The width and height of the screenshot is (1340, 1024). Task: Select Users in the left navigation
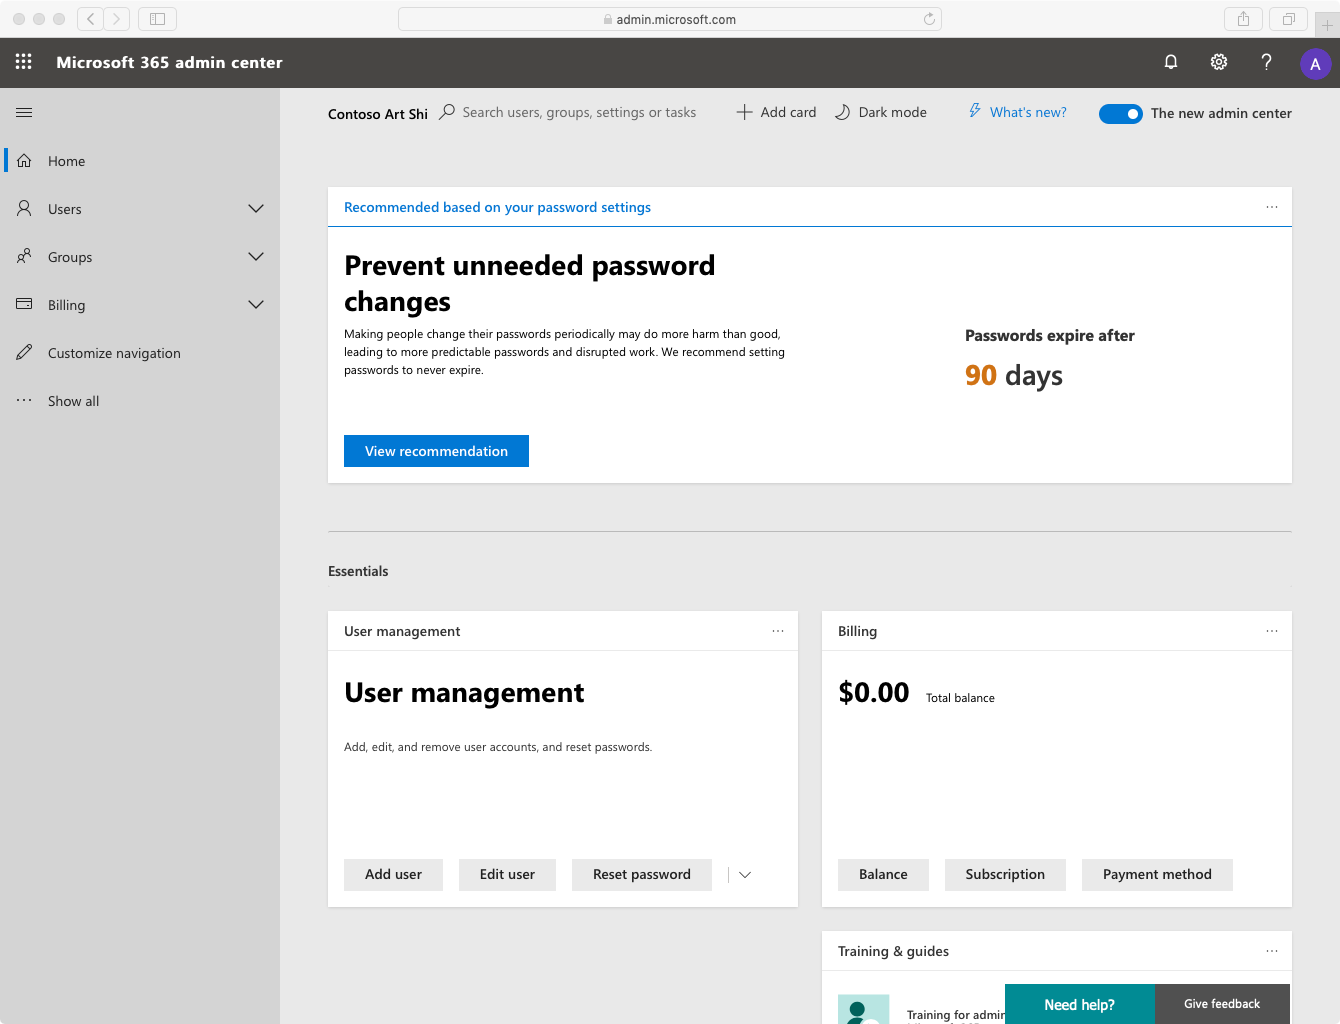click(x=140, y=209)
